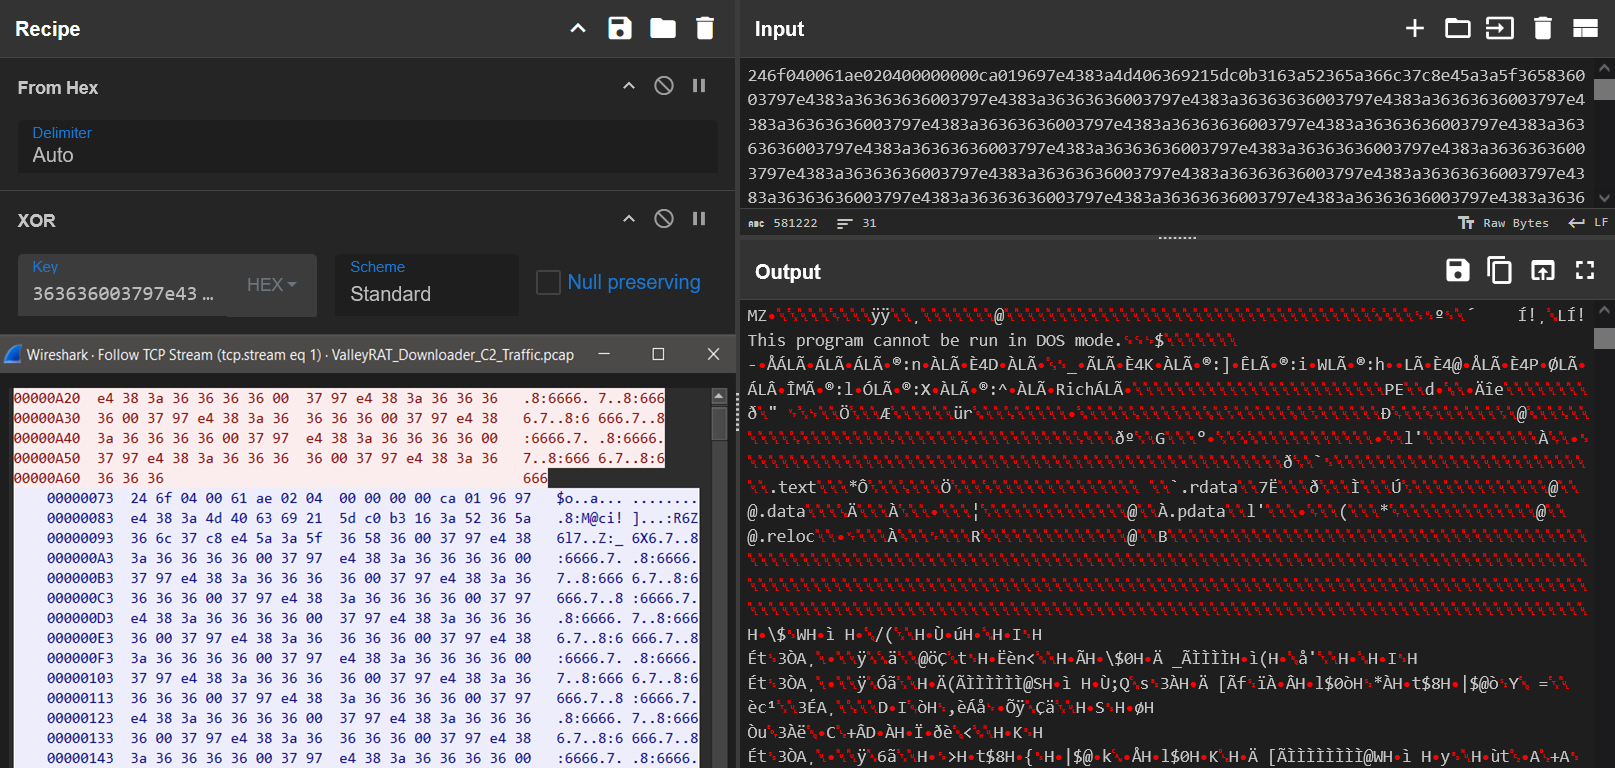
Task: Set breakpoint on XOR operation
Action: click(x=699, y=219)
